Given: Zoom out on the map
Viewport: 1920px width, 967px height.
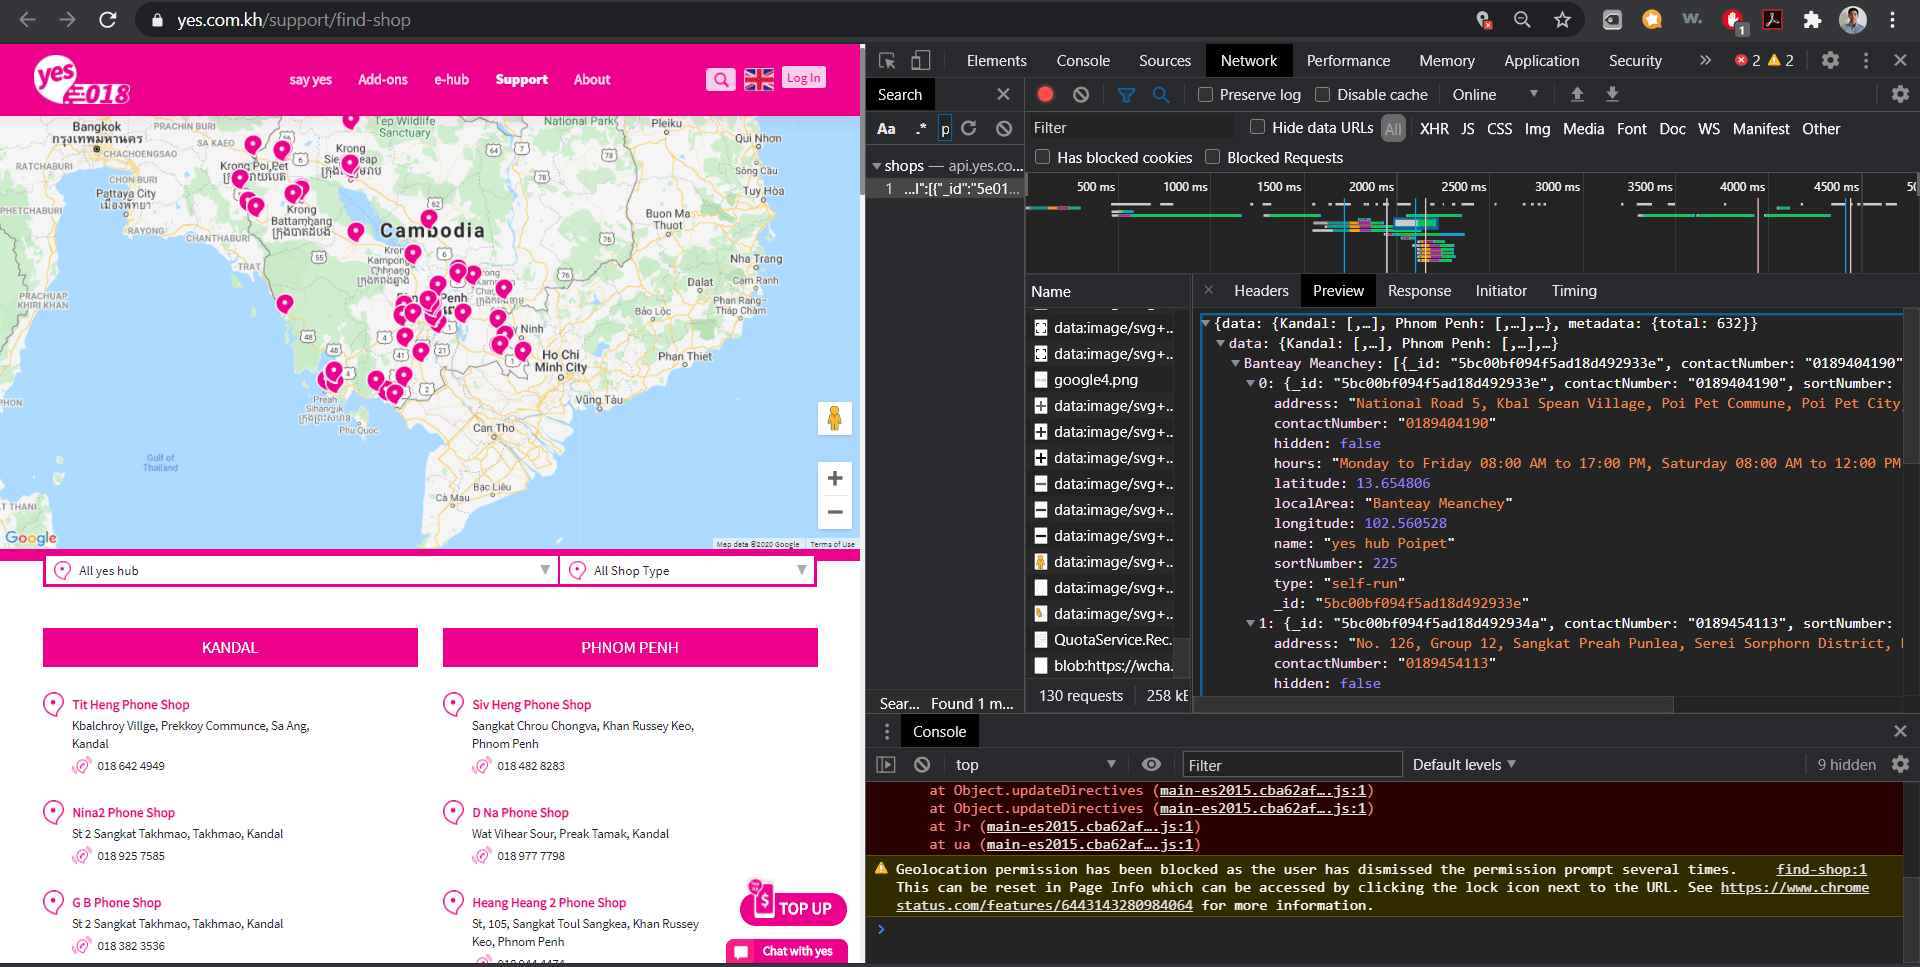Looking at the screenshot, I should (835, 512).
